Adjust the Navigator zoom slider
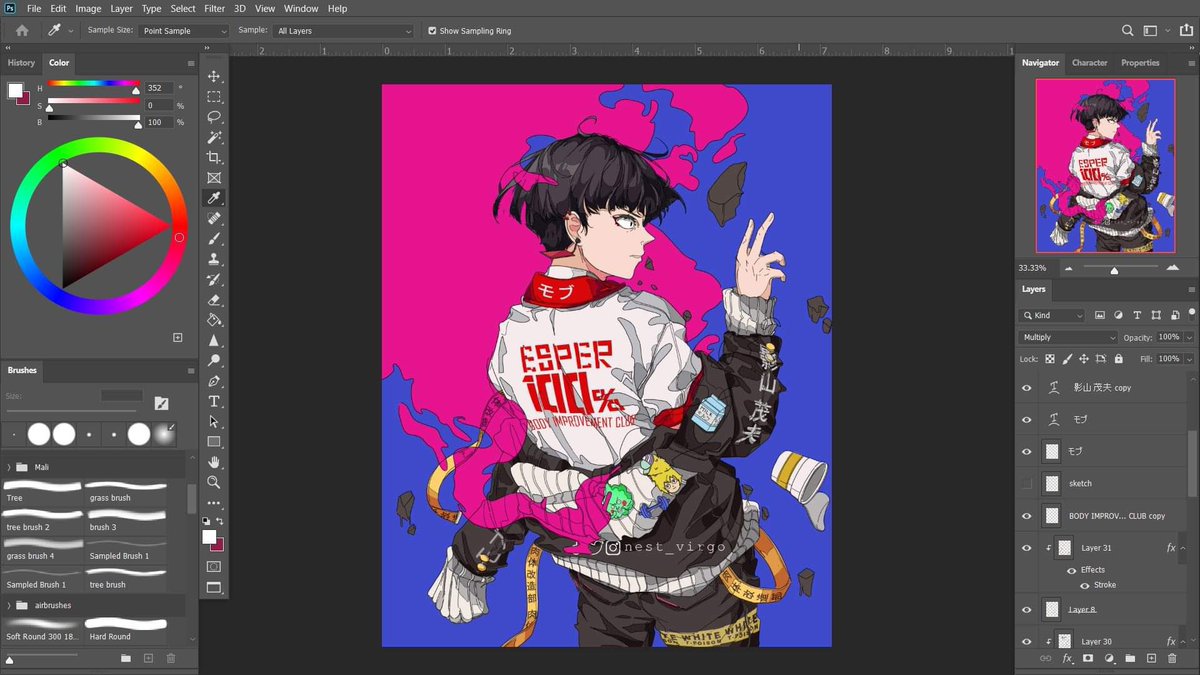This screenshot has height=675, width=1200. [1114, 269]
